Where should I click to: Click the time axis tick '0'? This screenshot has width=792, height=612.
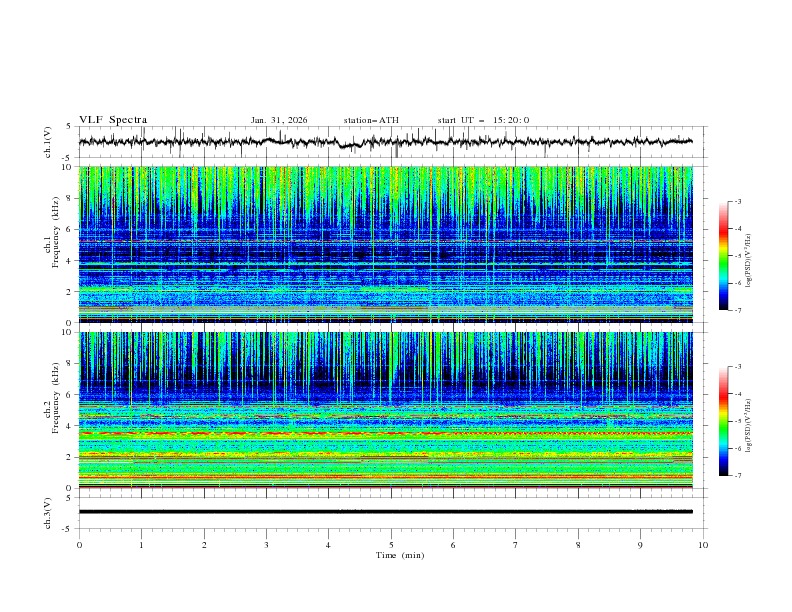pos(79,545)
